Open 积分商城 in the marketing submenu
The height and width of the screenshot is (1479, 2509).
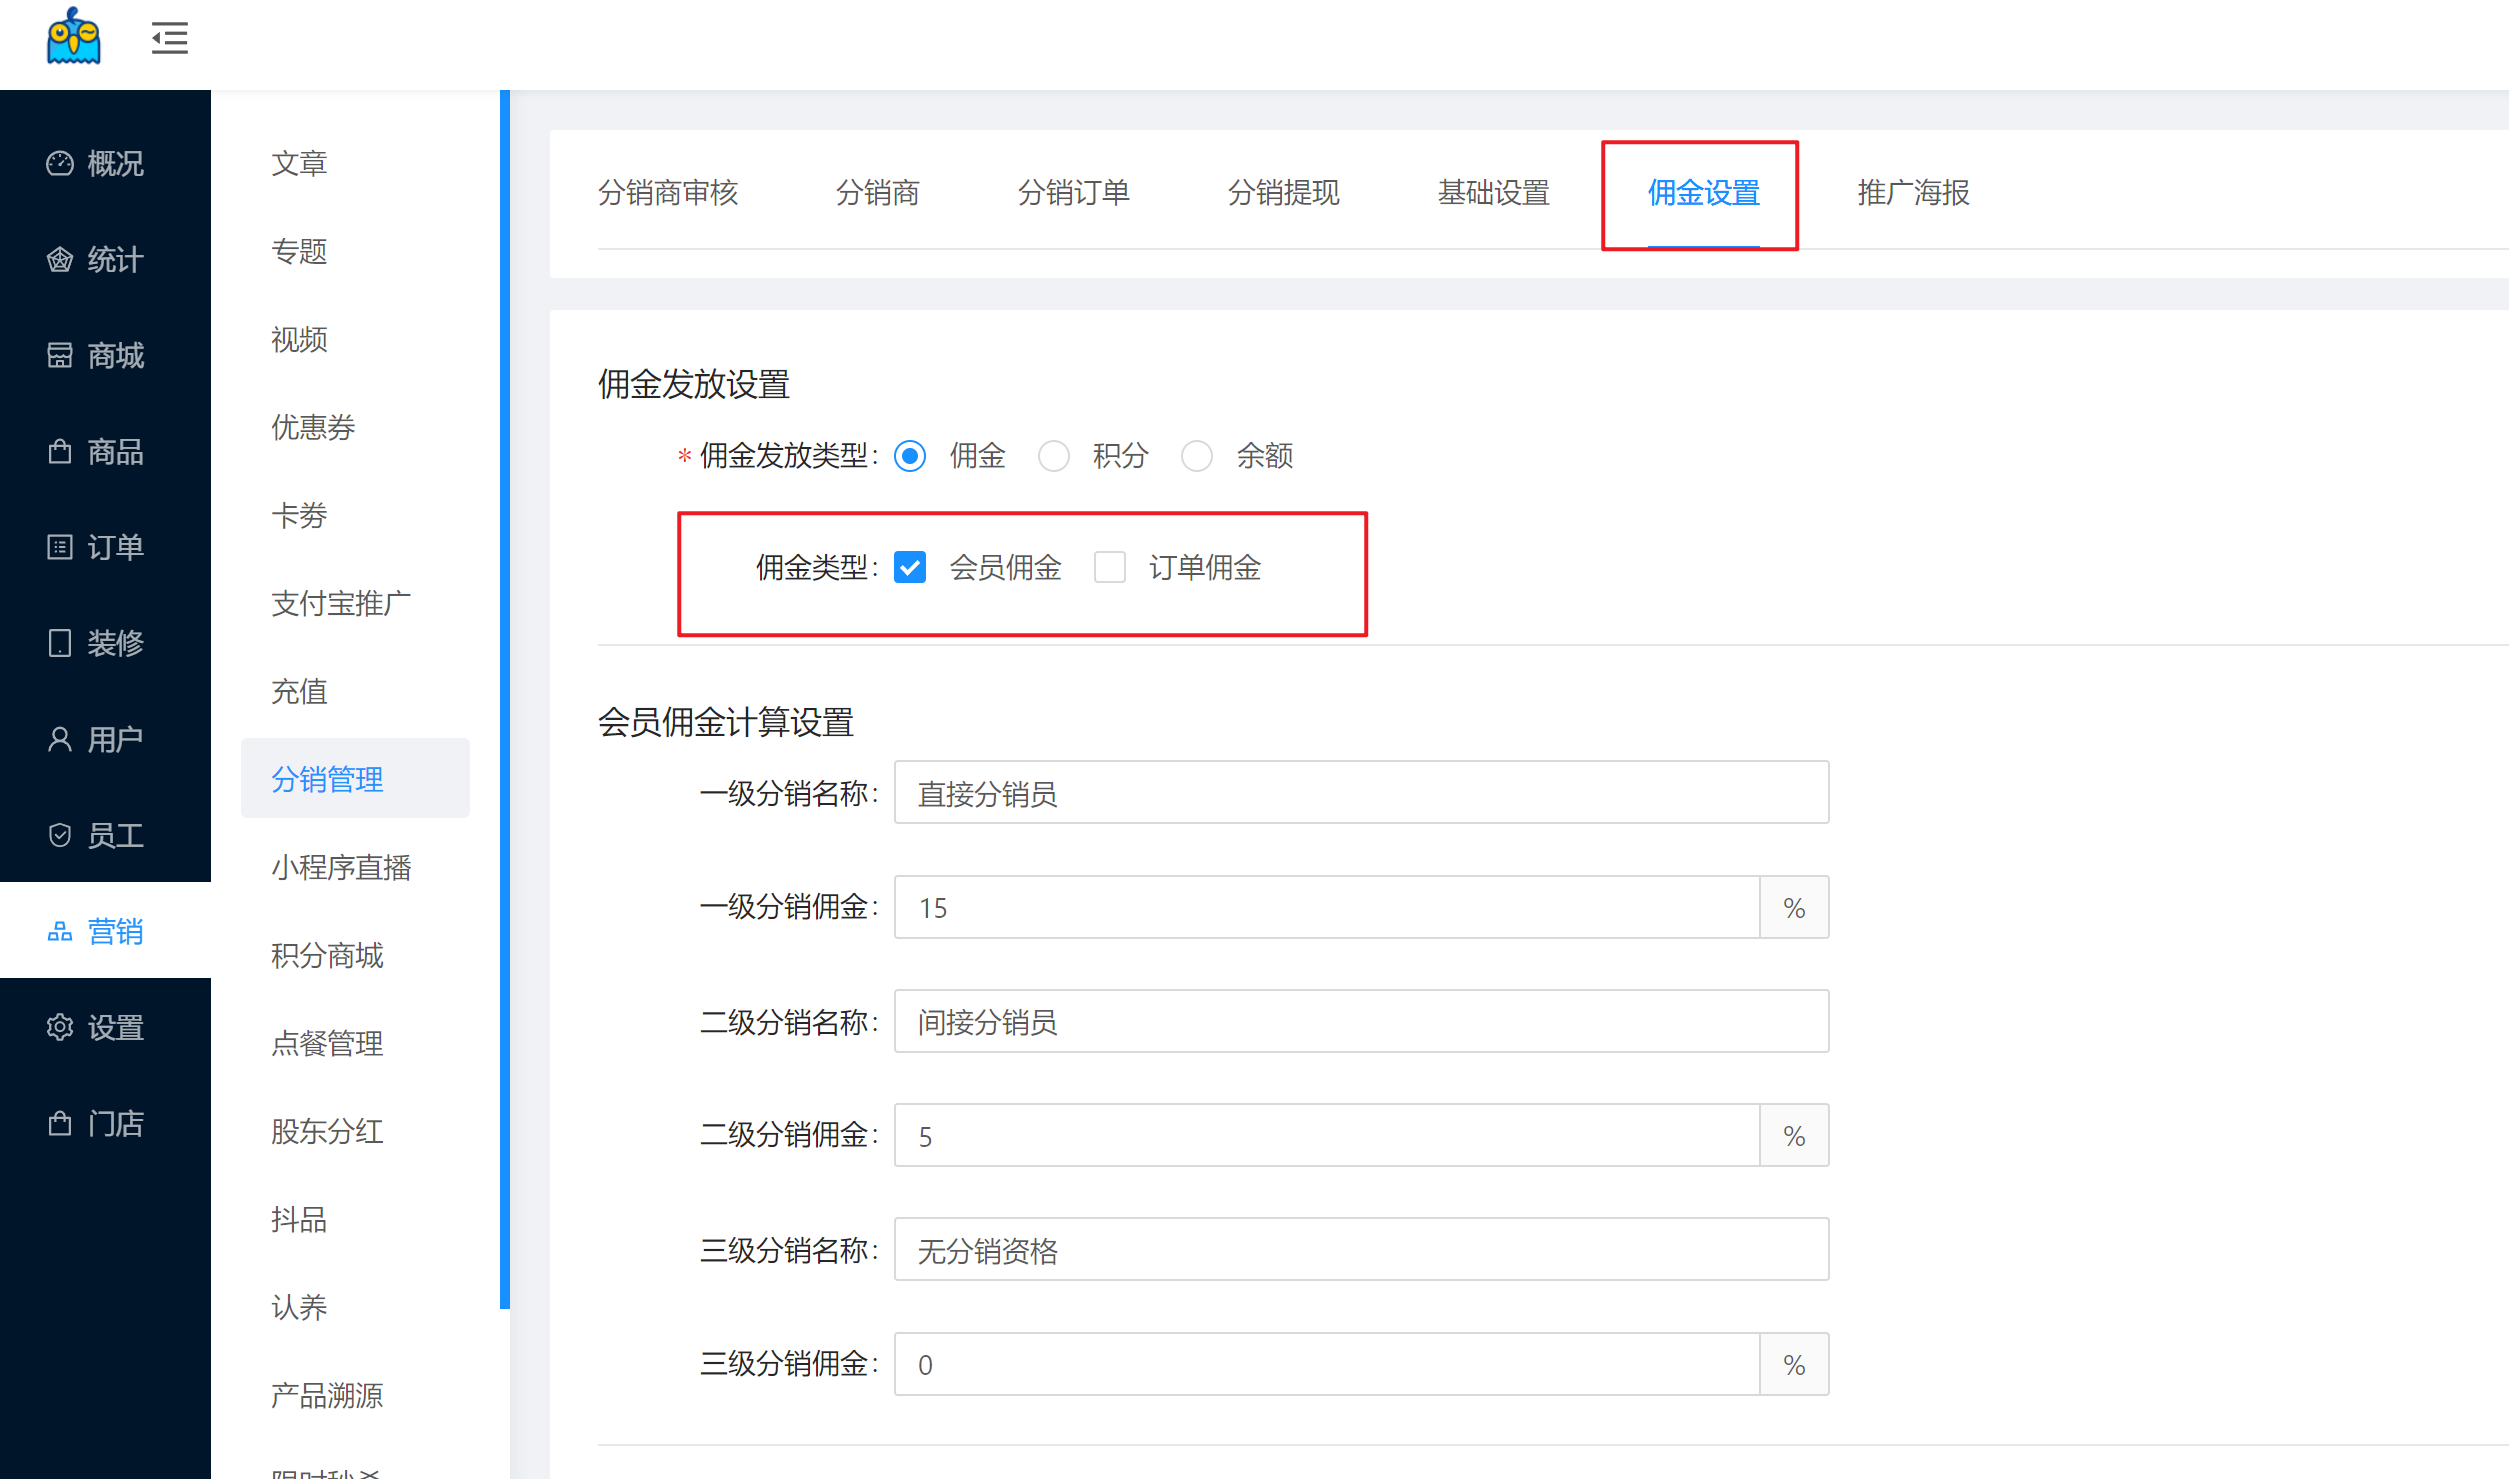(327, 955)
